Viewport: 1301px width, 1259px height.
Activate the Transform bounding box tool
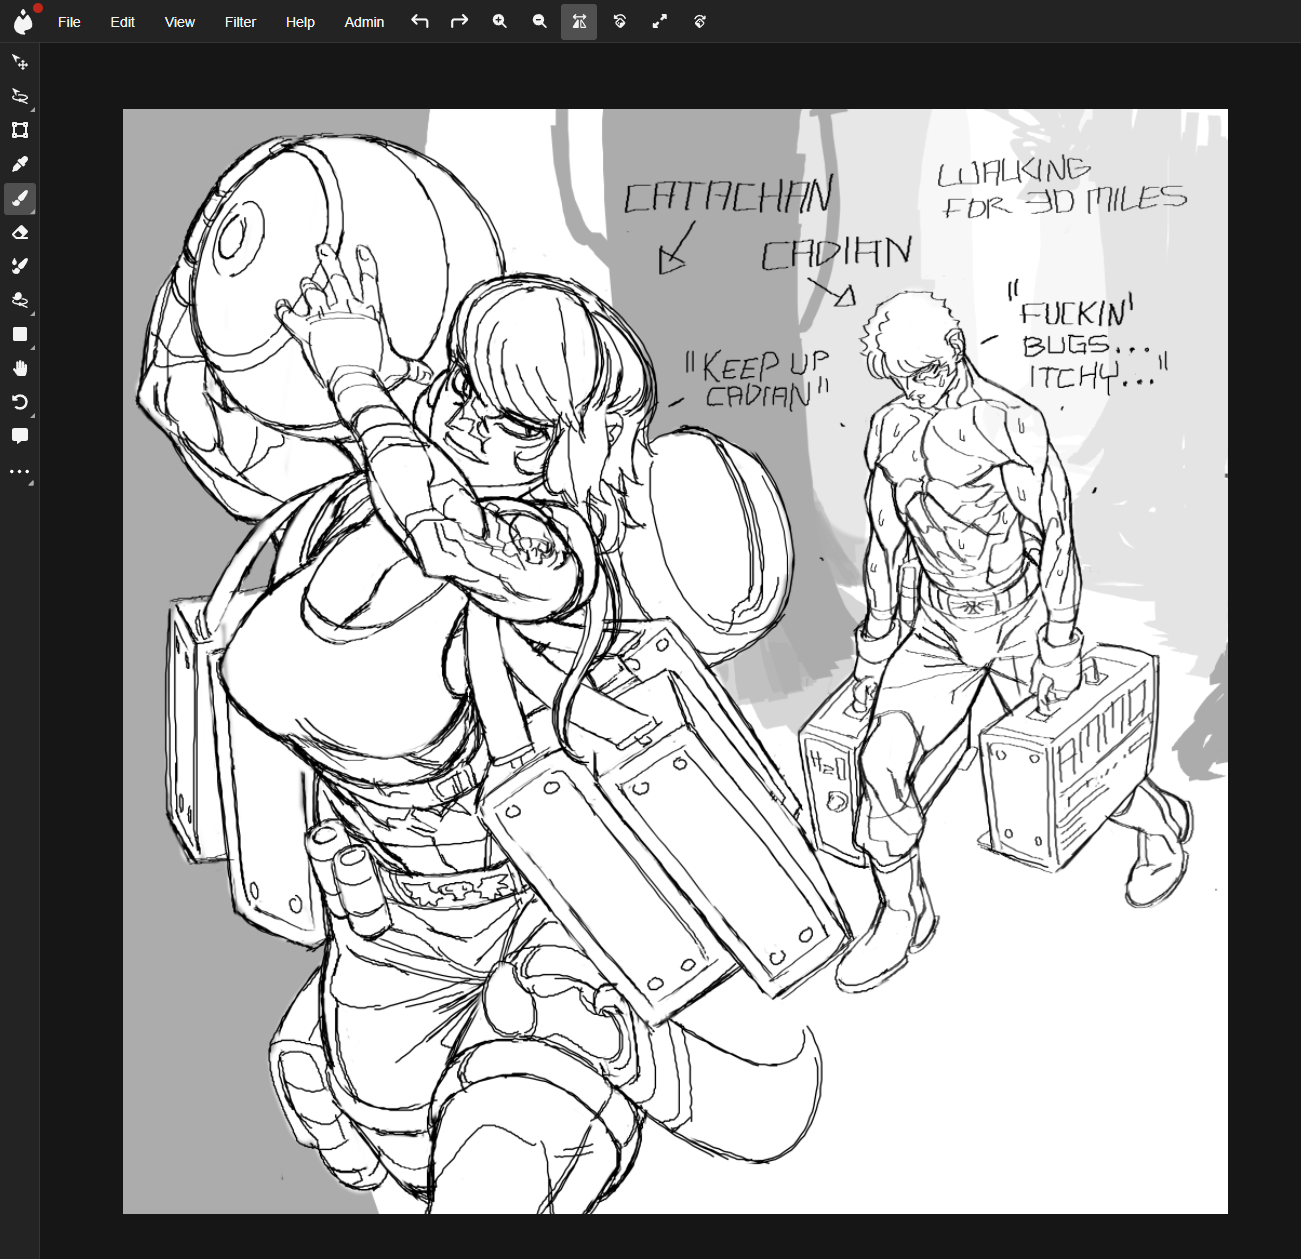pos(20,130)
